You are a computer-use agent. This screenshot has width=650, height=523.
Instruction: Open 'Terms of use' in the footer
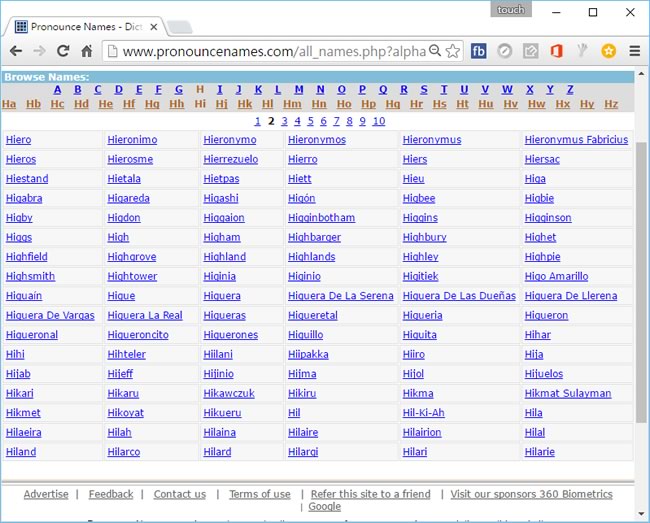click(260, 494)
